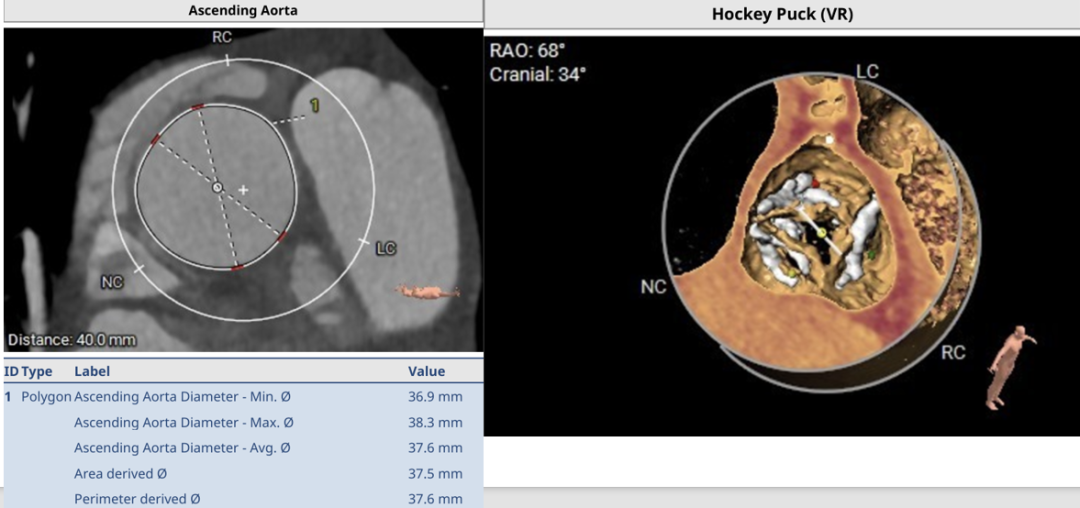Click the Value column header
The width and height of the screenshot is (1080, 508).
(x=426, y=372)
